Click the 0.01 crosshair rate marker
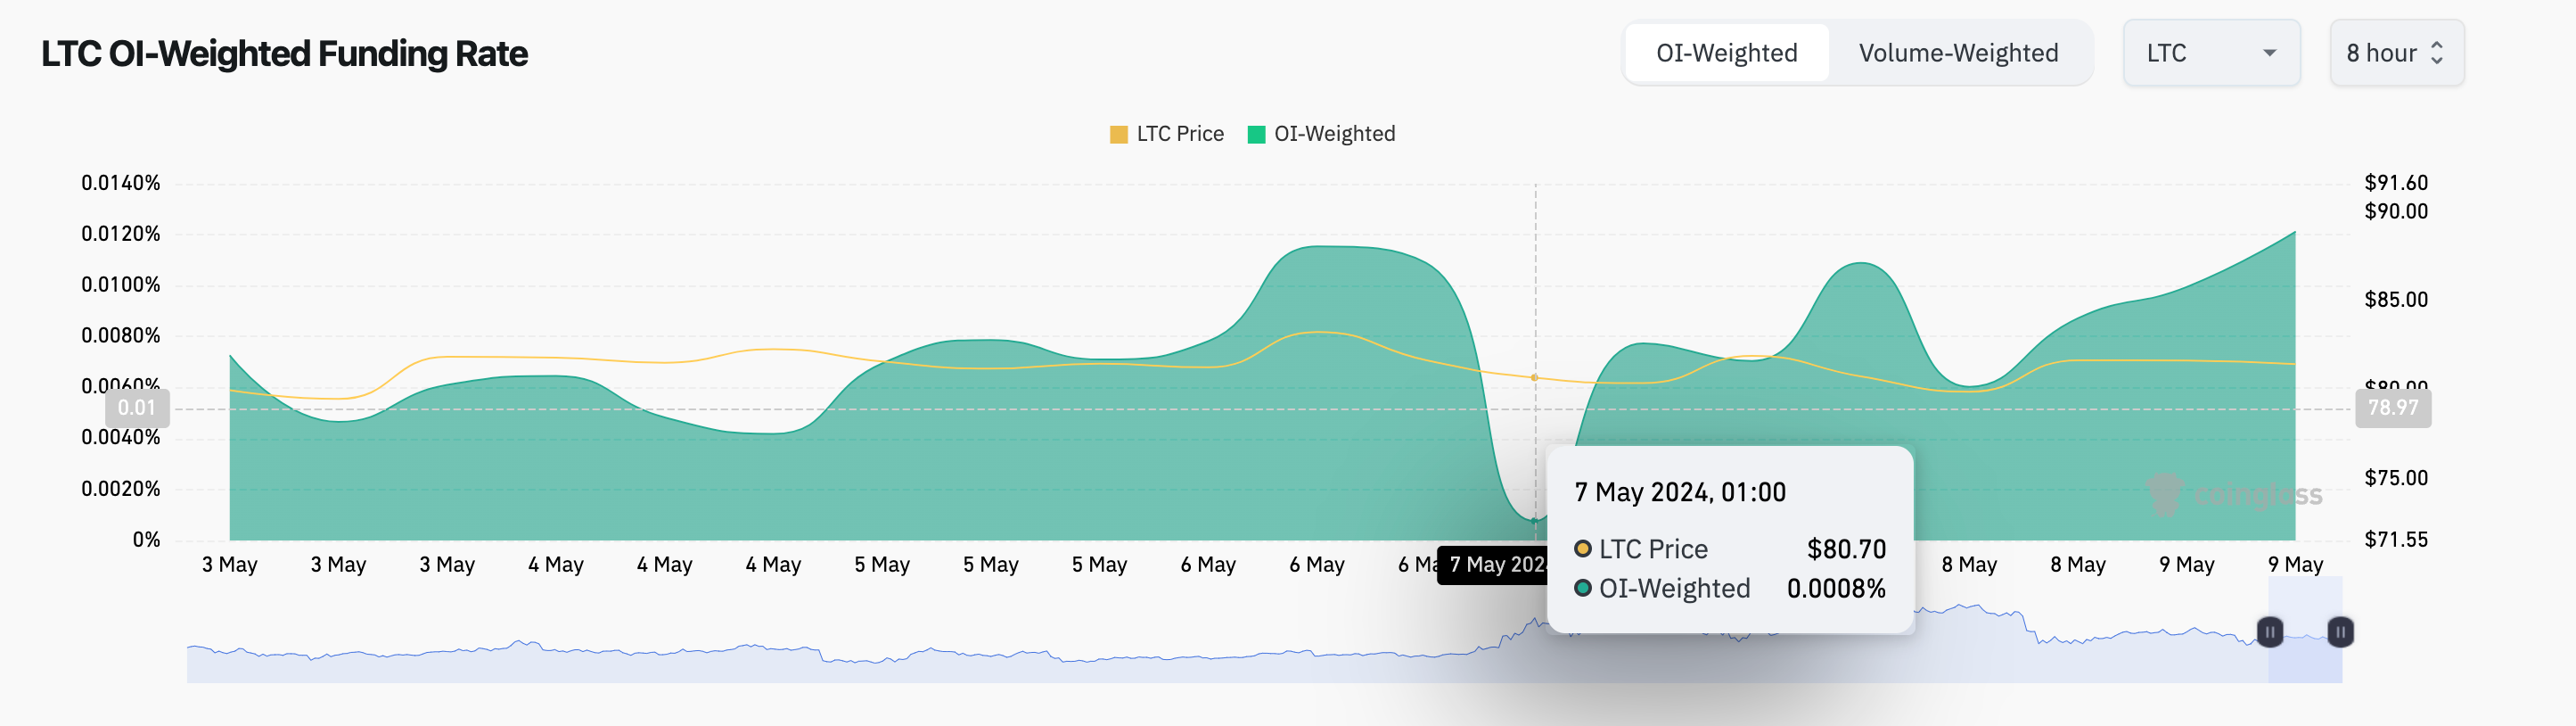 click(x=137, y=408)
